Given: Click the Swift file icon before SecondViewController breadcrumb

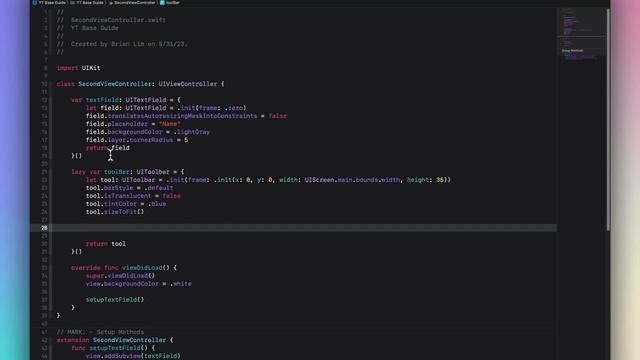Looking at the screenshot, I should coord(111,2).
